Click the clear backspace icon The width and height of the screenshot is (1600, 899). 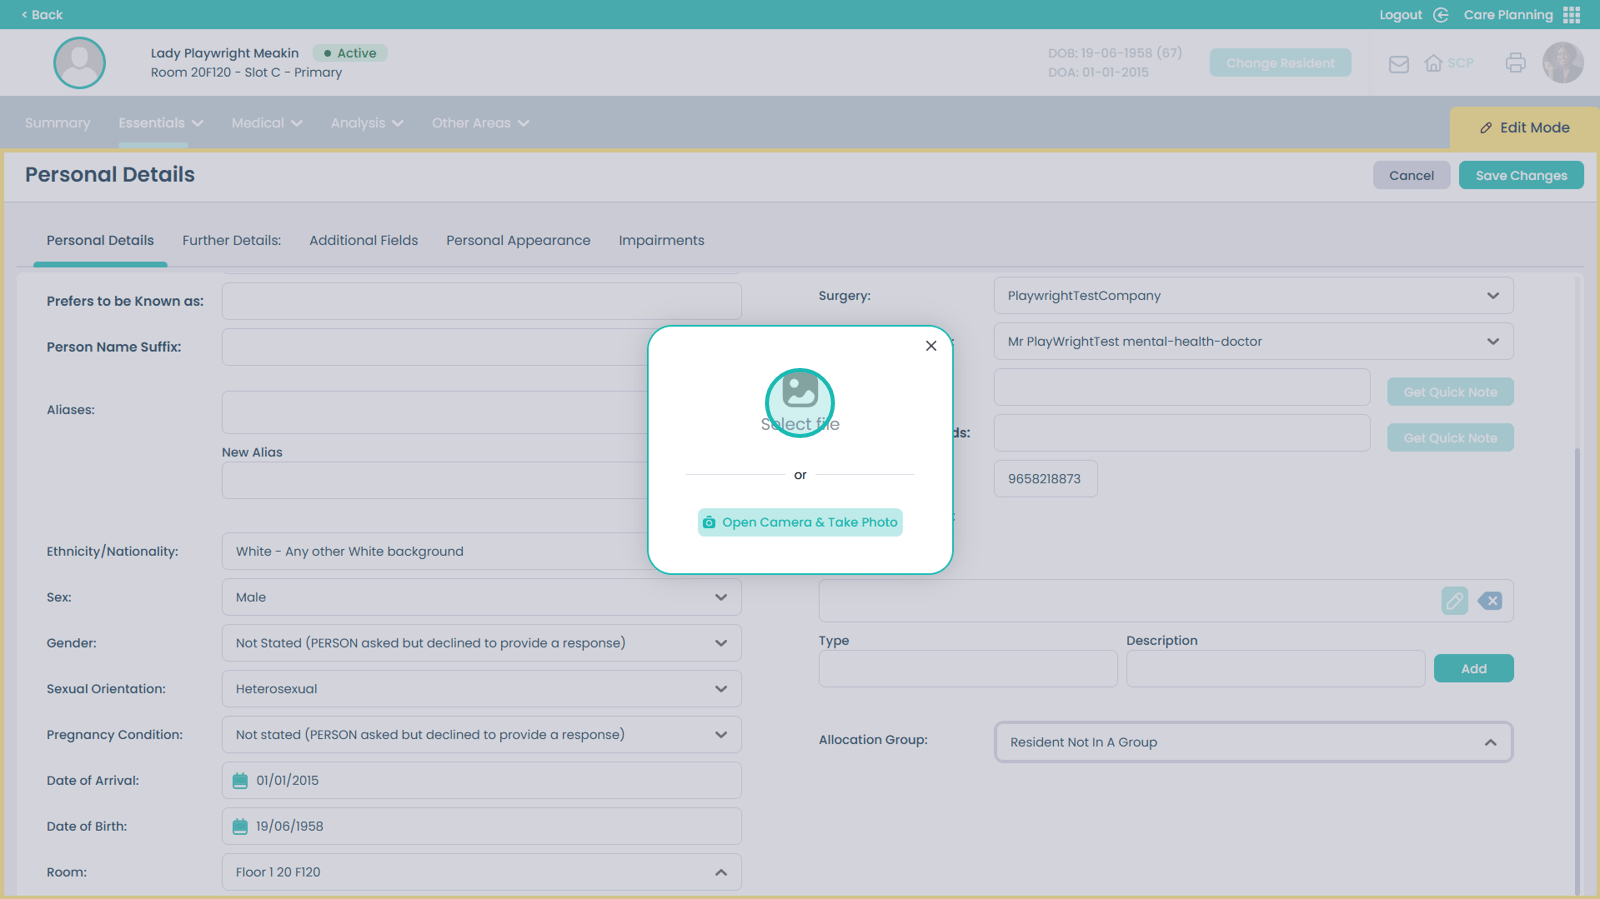[1490, 601]
